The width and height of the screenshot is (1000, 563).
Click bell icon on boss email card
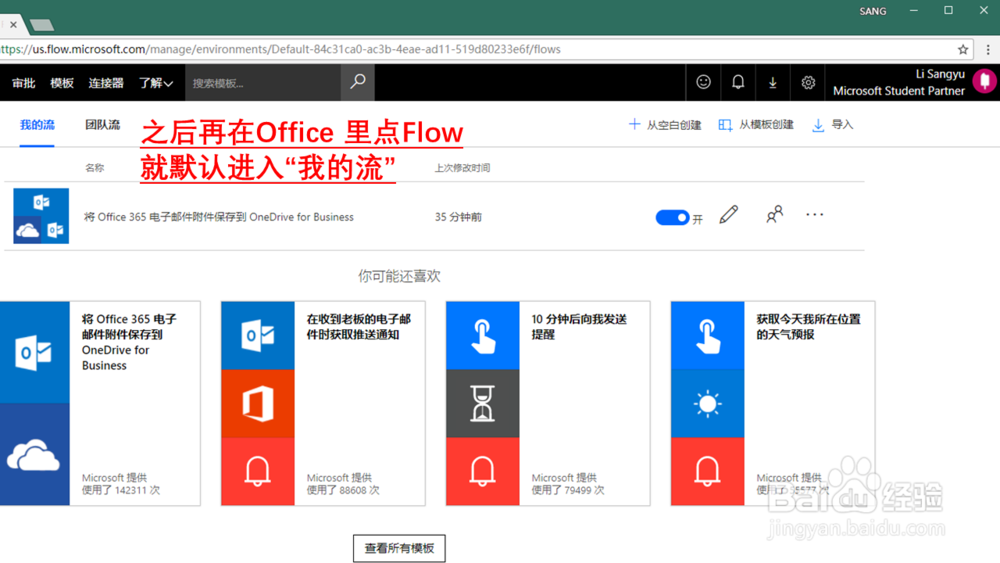(258, 472)
